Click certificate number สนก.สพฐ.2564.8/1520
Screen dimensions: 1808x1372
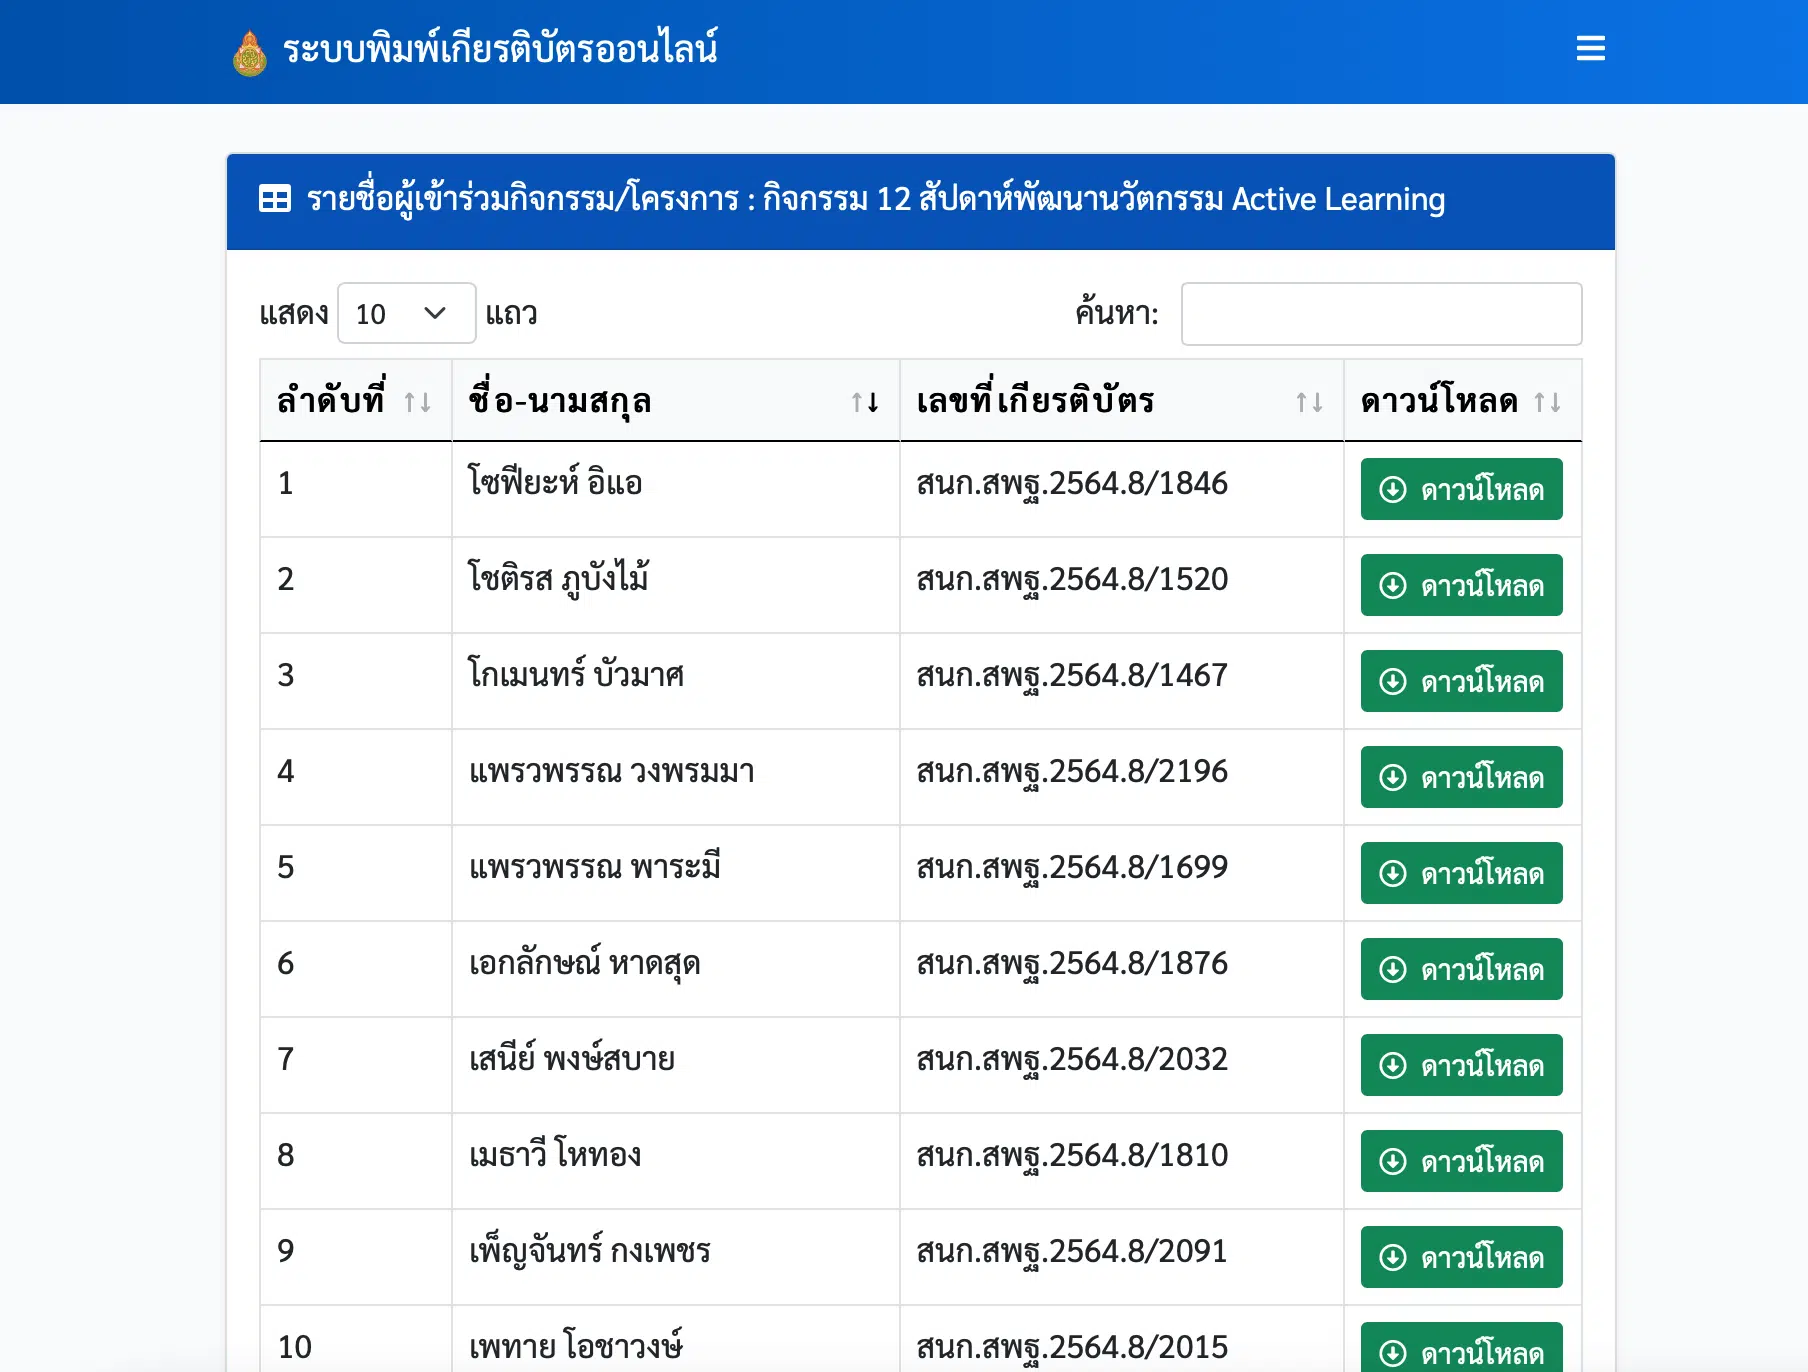click(1072, 580)
